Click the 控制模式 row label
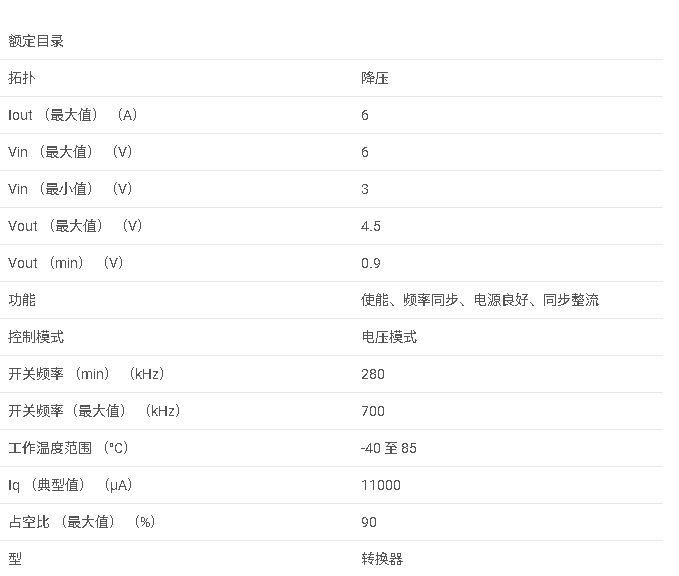 click(36, 337)
